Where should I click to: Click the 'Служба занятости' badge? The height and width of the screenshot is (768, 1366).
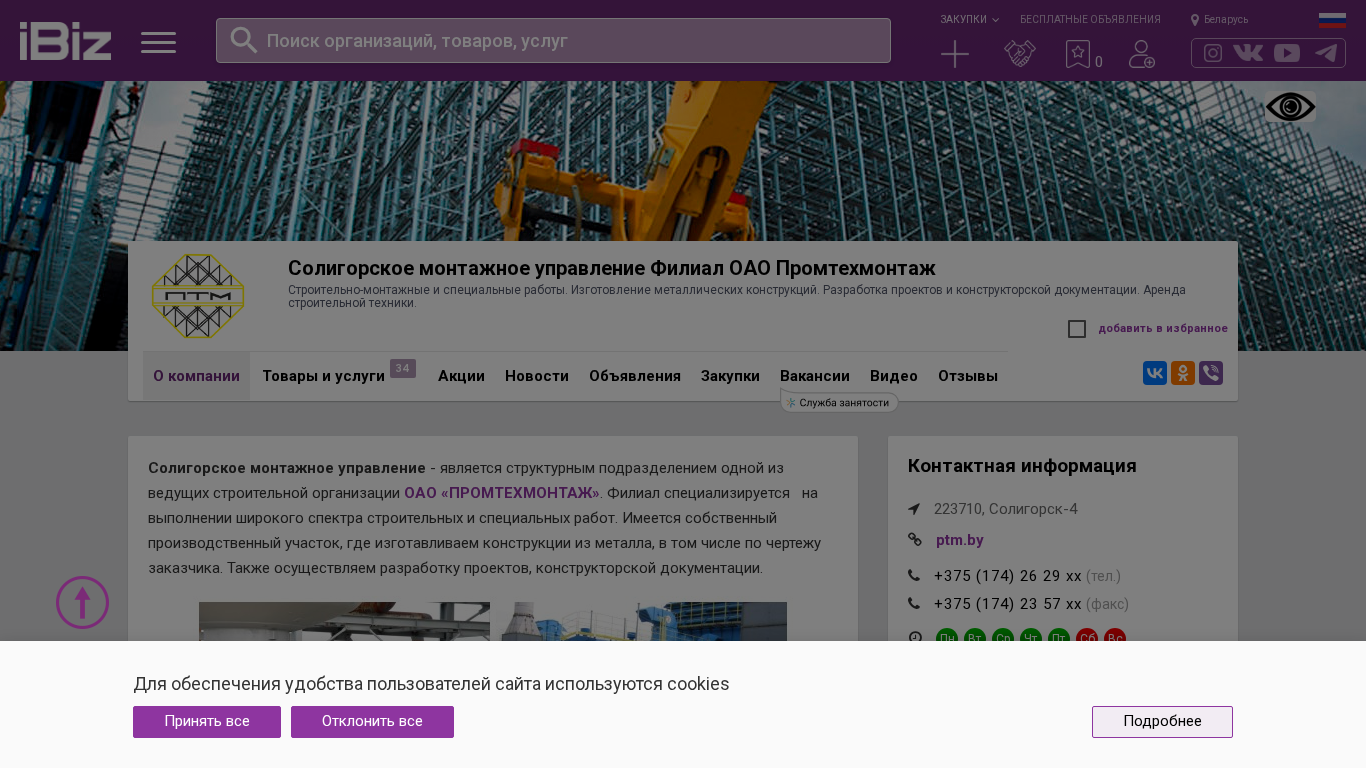[839, 402]
